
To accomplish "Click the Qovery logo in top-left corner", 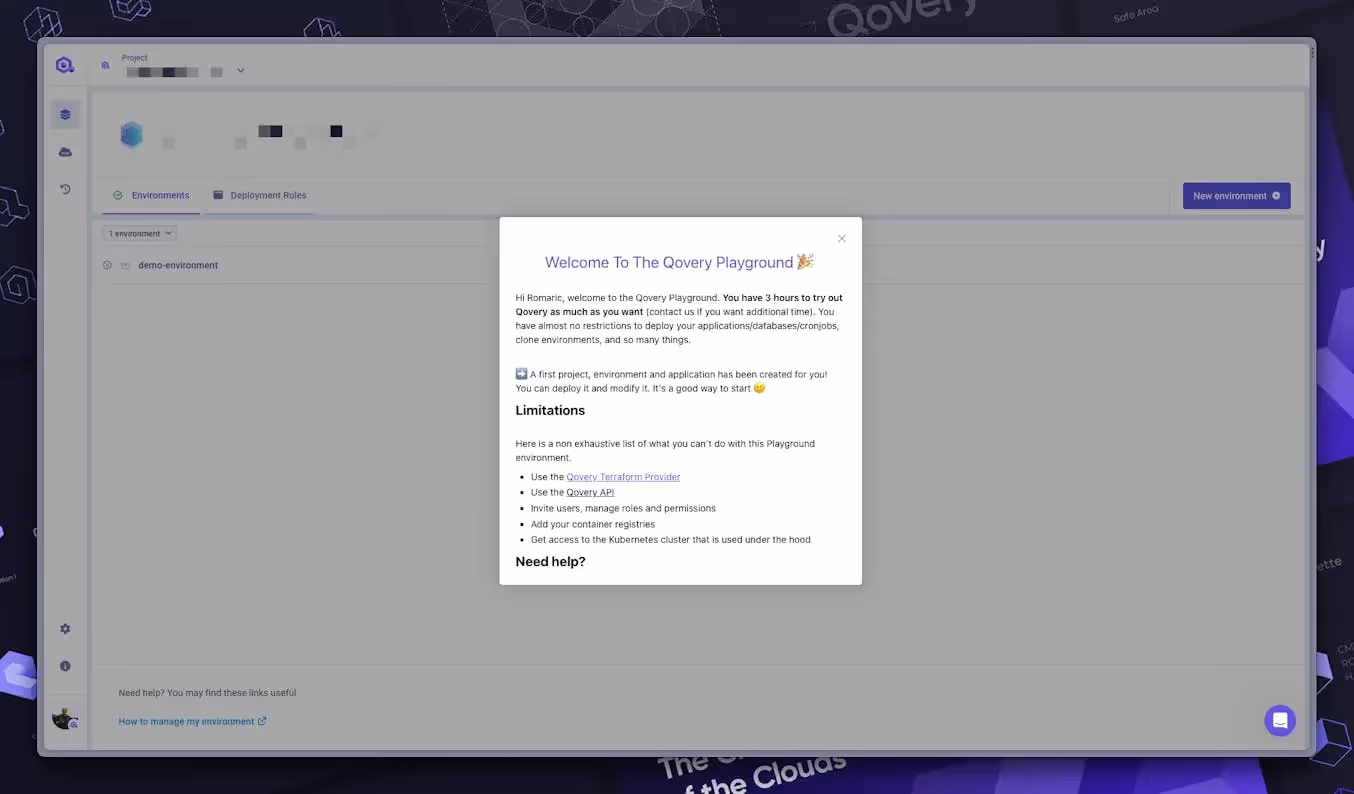I will tap(65, 65).
